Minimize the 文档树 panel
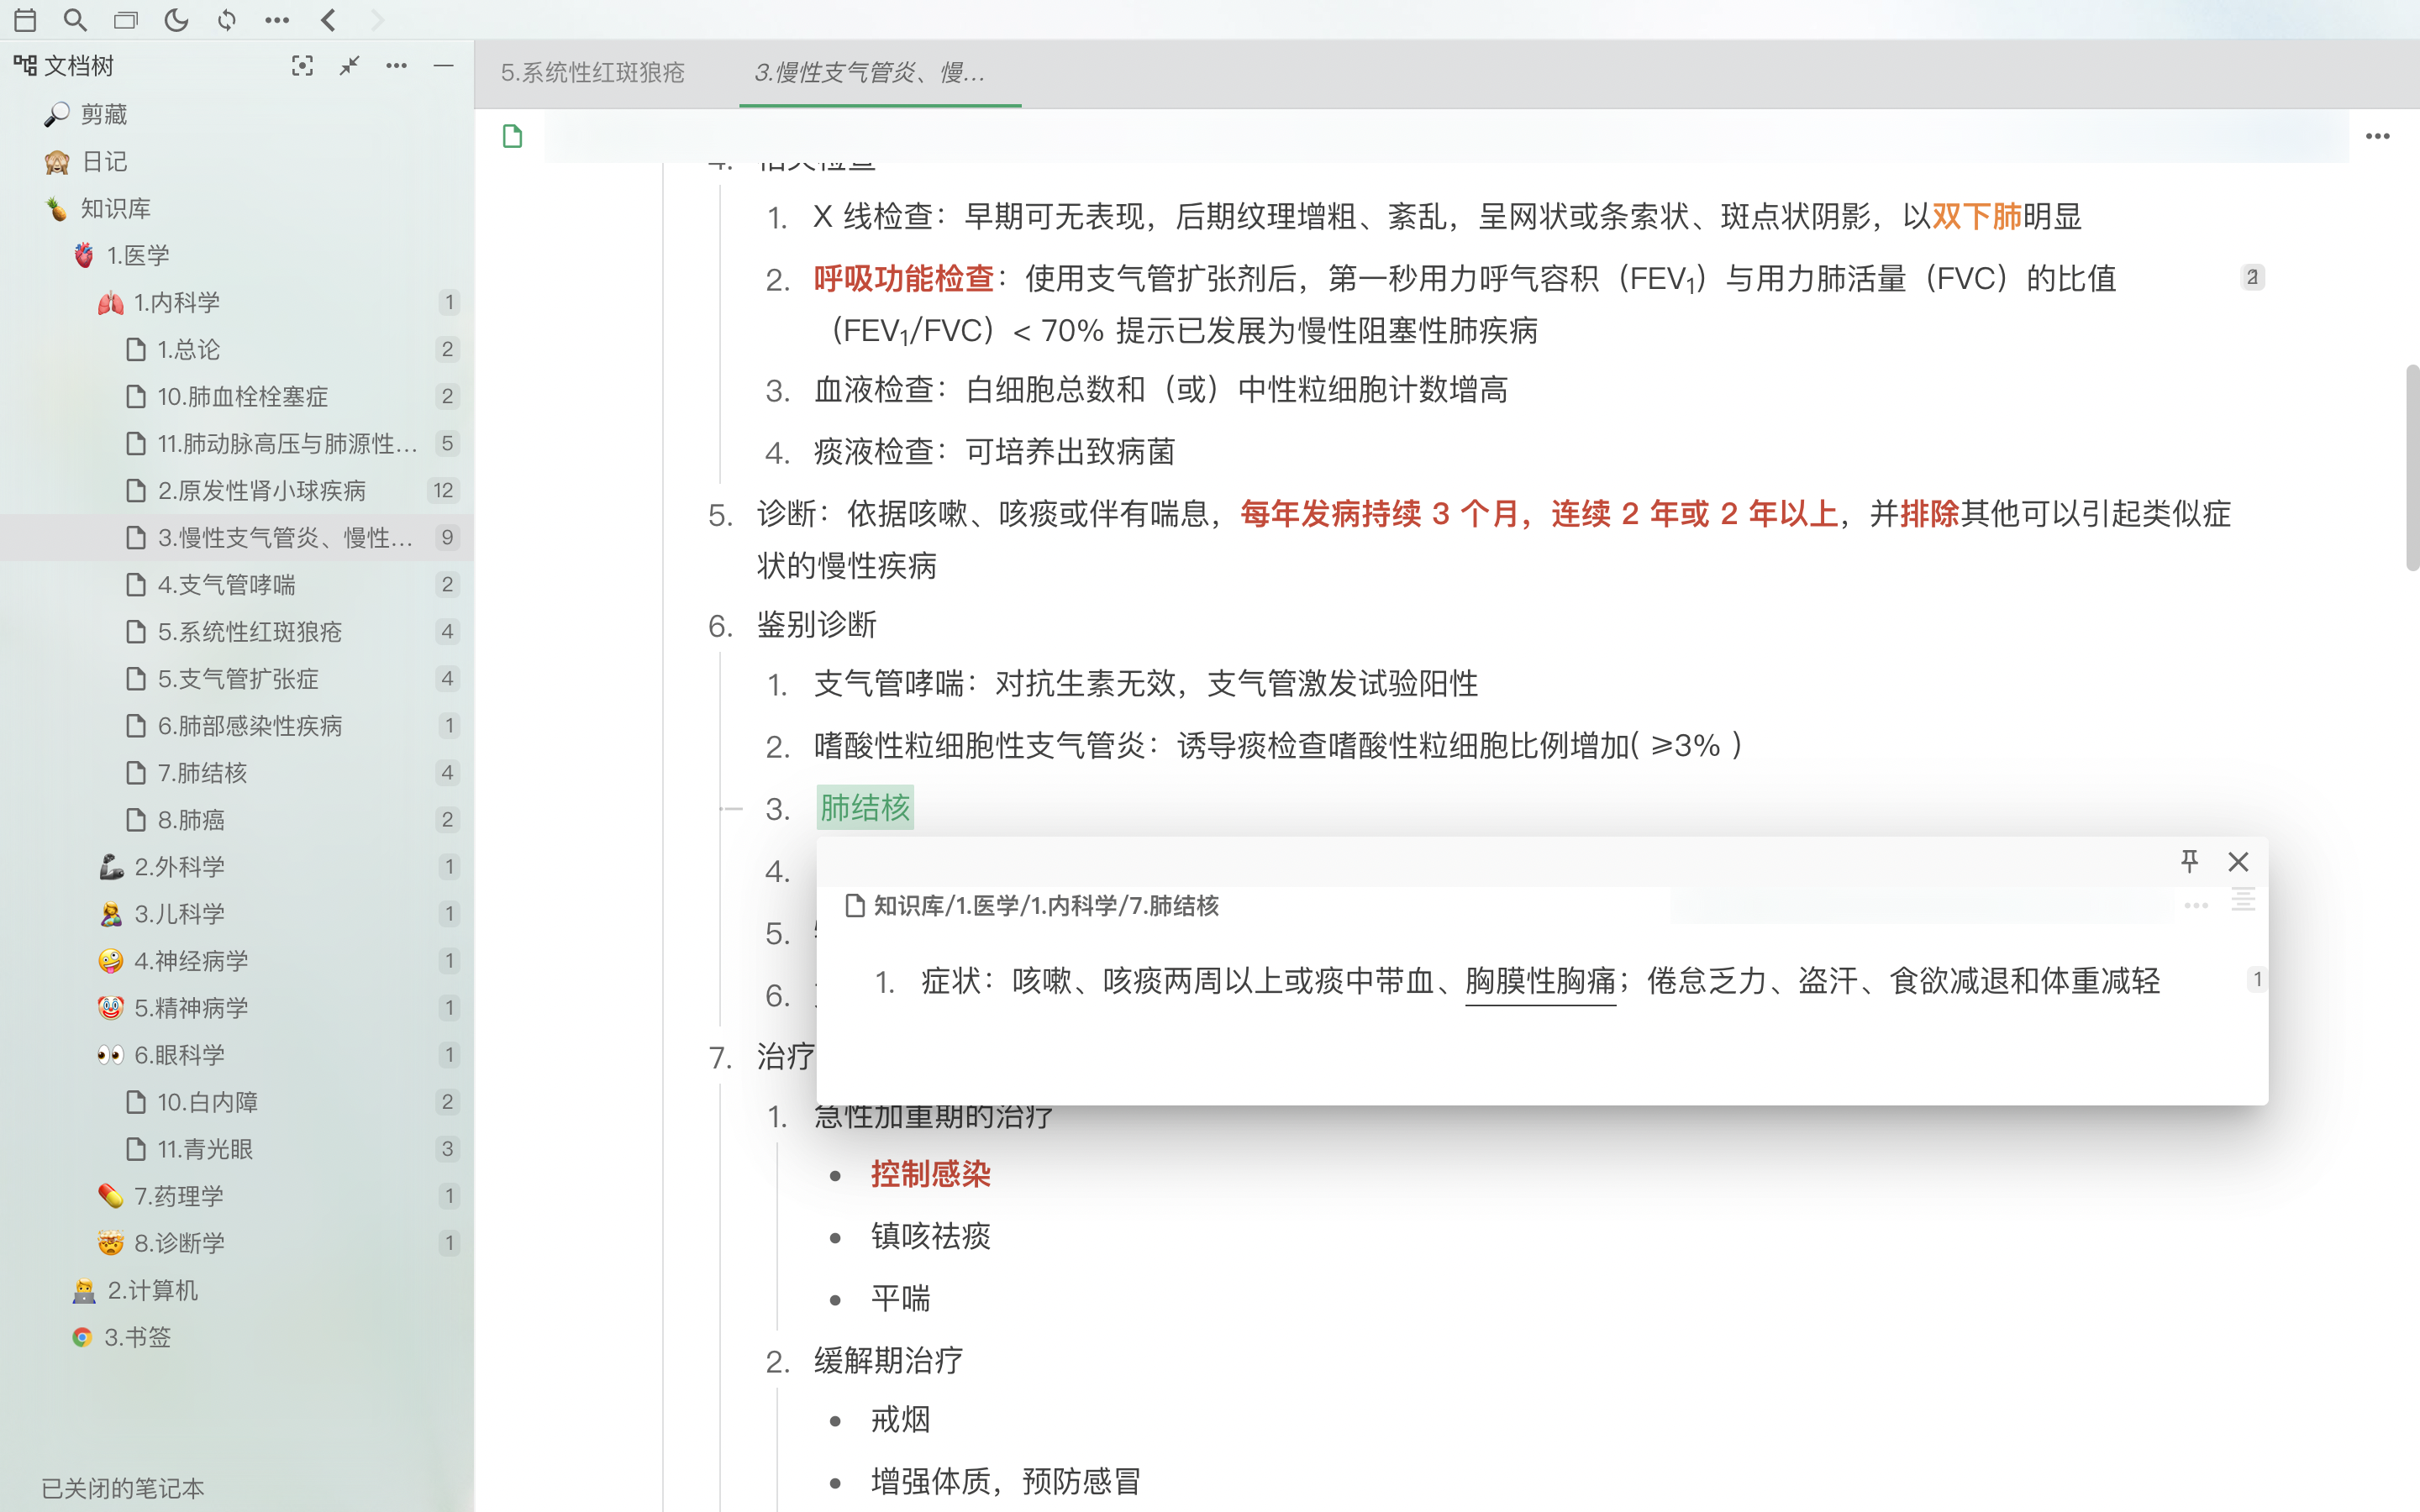Screen dimensions: 2420x1512 click(x=444, y=66)
